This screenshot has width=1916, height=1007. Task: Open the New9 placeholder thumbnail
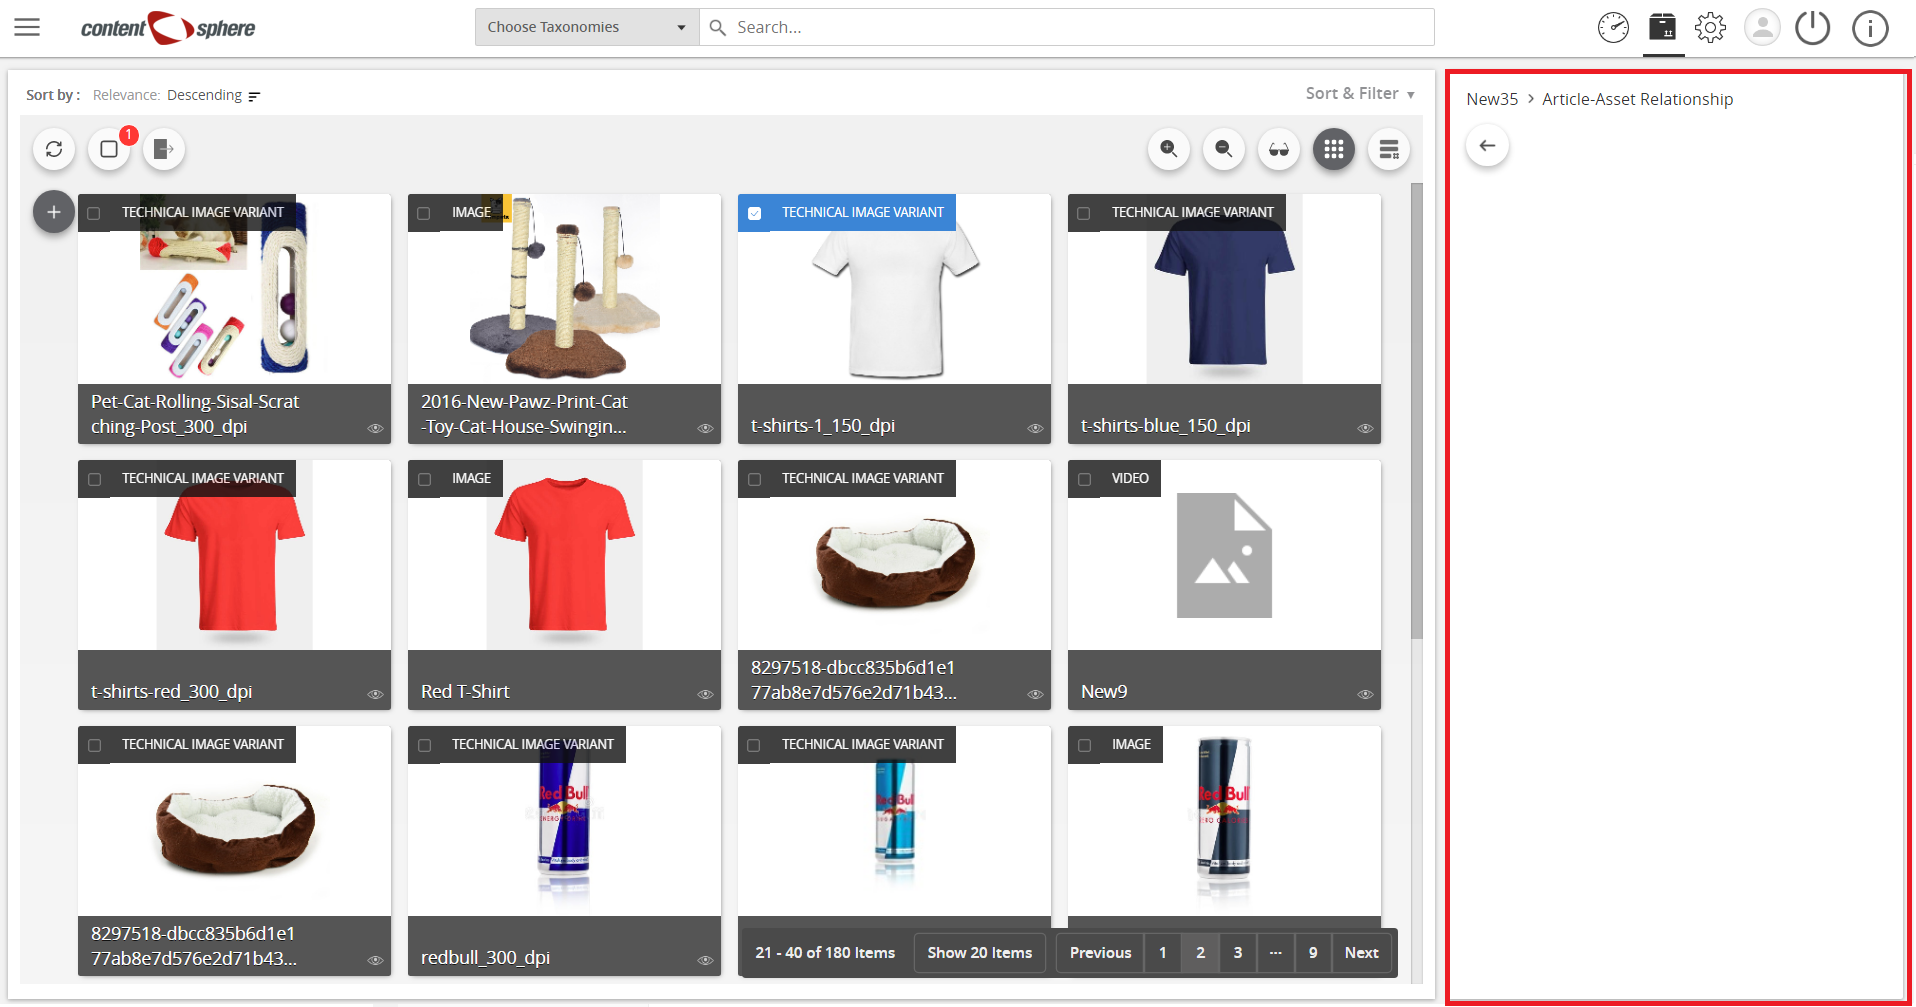click(x=1224, y=556)
